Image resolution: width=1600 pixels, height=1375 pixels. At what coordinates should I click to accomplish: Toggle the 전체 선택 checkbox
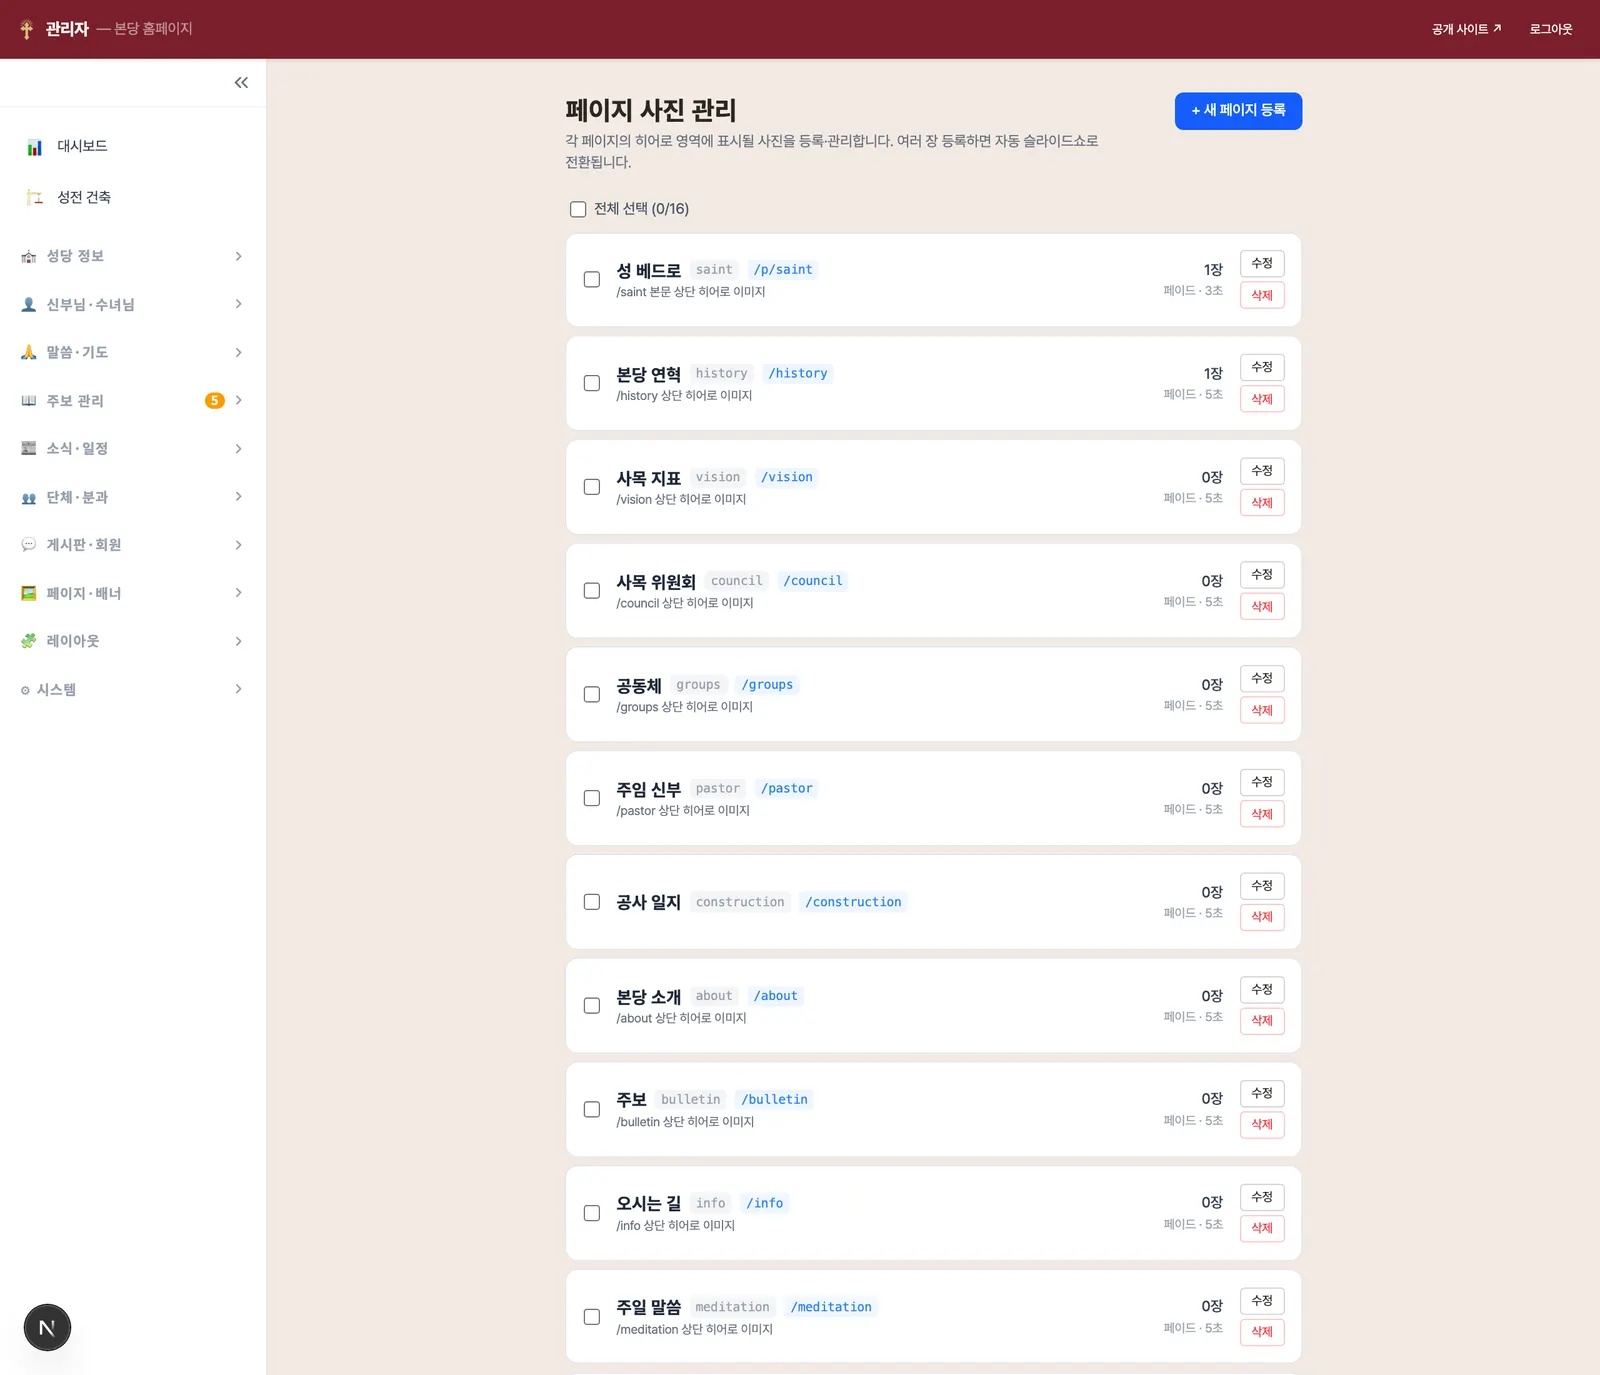pyautogui.click(x=578, y=209)
